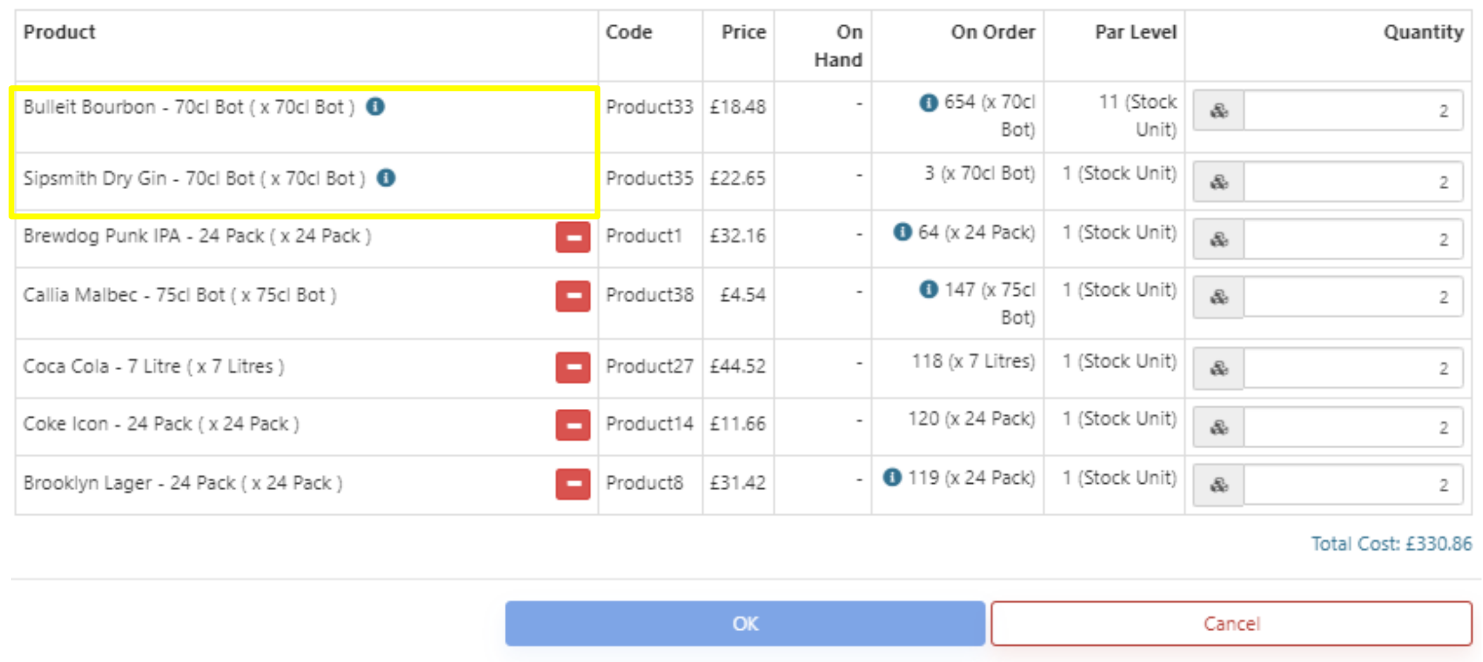Click the Total Cost £330.86 text
Screen dimensions: 1483x662
(x=1391, y=544)
